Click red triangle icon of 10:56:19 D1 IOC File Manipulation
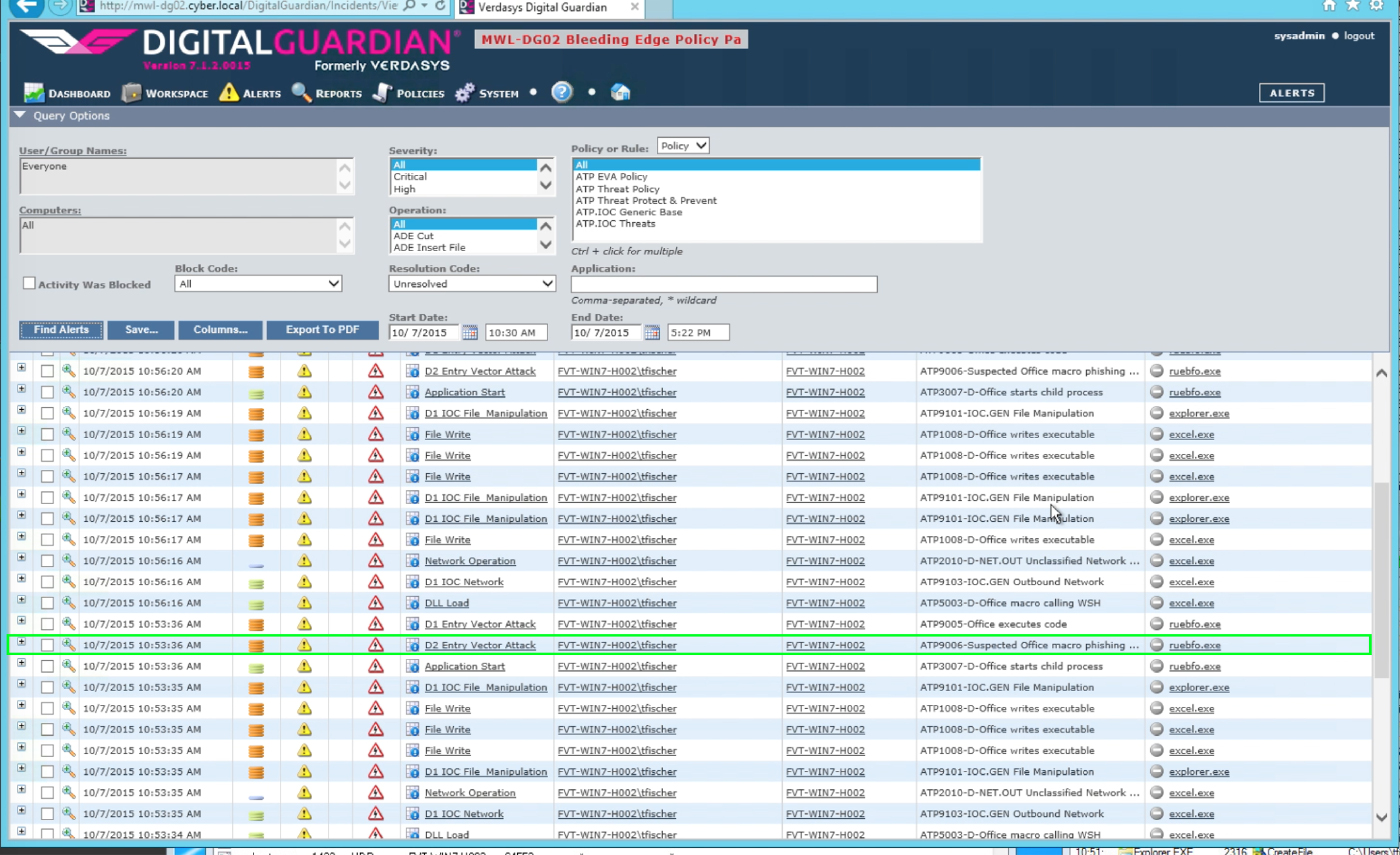This screenshot has height=855, width=1400. point(376,413)
